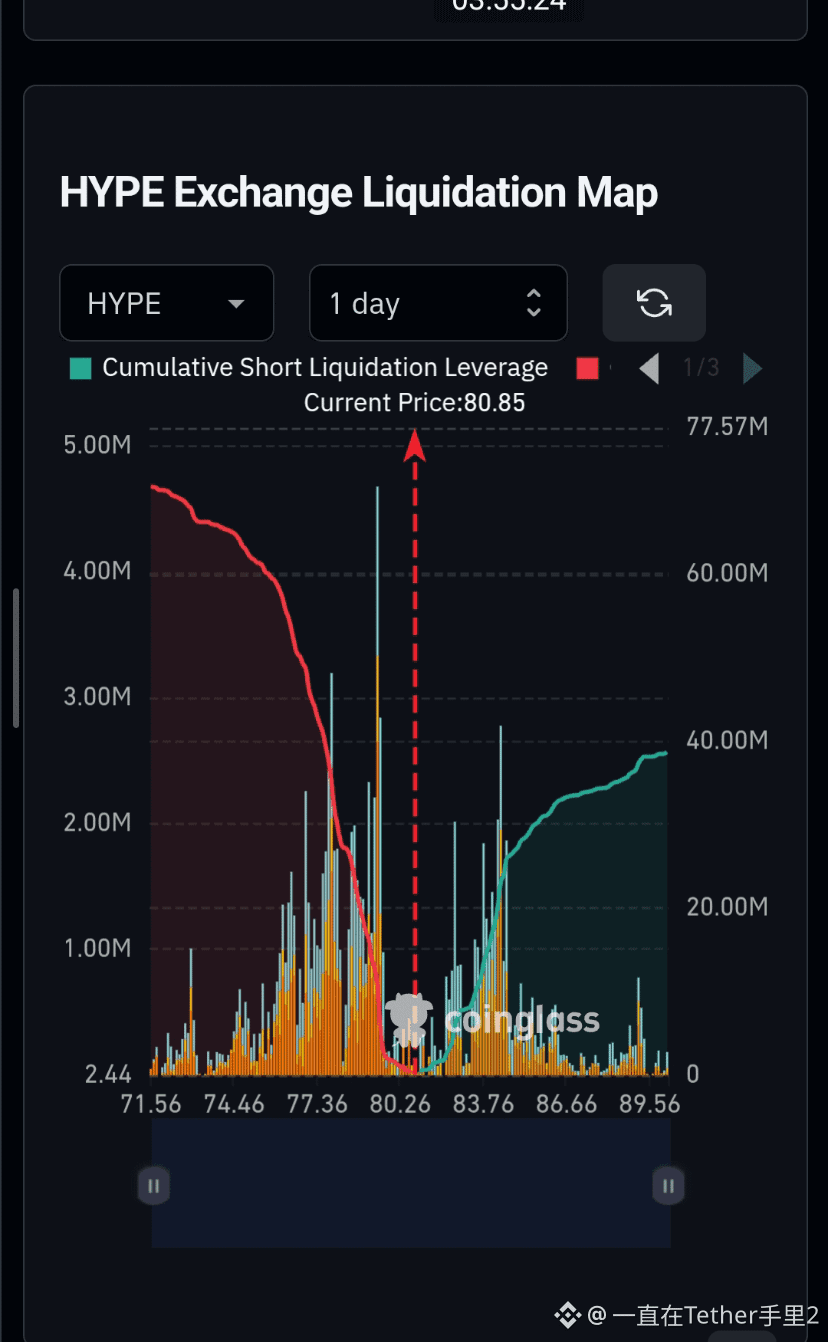Click the Current Price:80.85 label
The image size is (828, 1342).
(414, 403)
